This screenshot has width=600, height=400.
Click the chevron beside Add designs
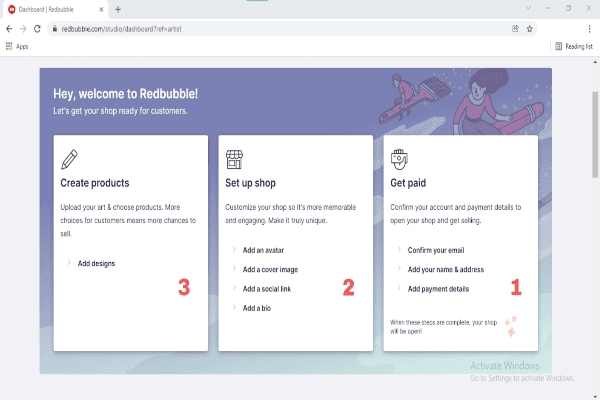[69, 262]
